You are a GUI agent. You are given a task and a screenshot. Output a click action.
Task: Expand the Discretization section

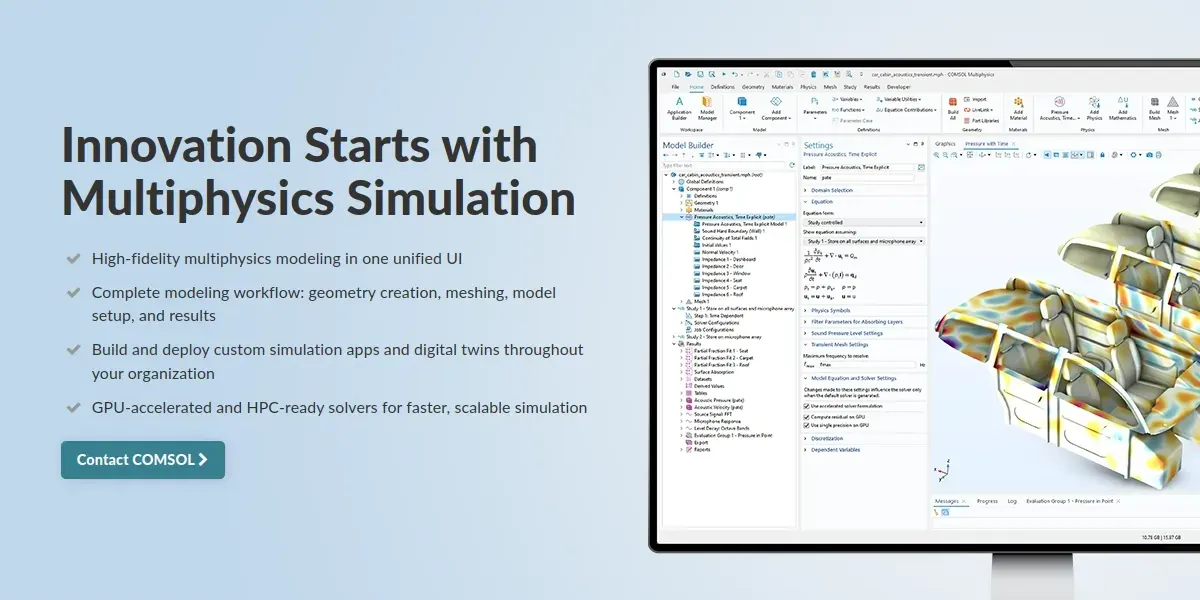826,438
